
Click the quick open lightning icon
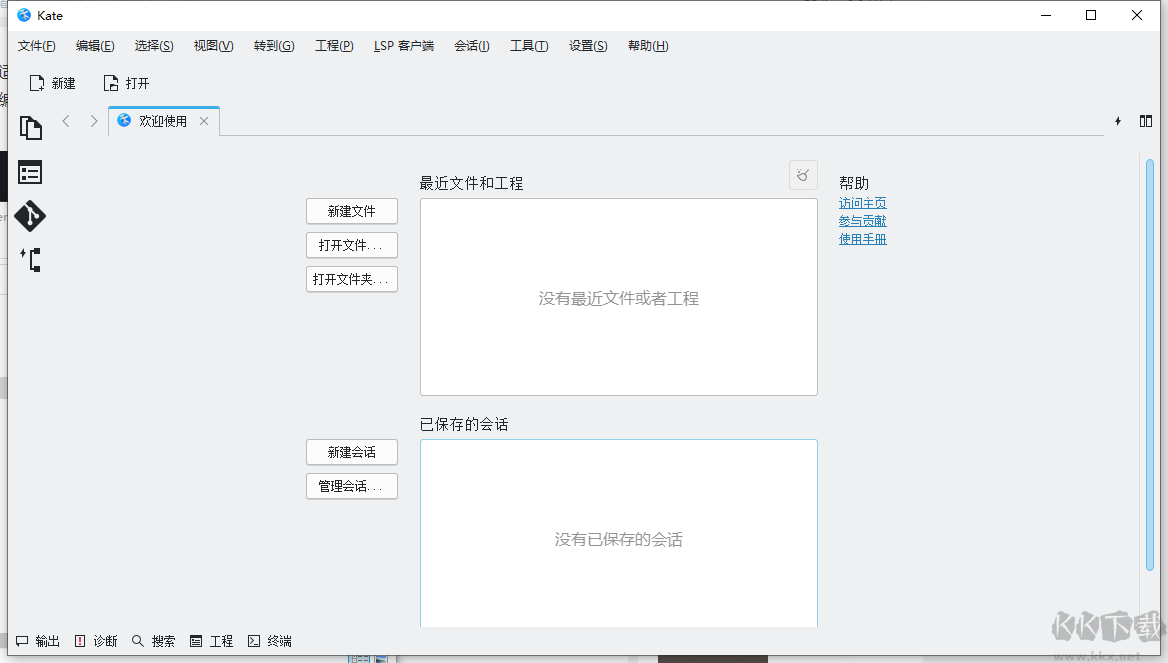click(1118, 121)
